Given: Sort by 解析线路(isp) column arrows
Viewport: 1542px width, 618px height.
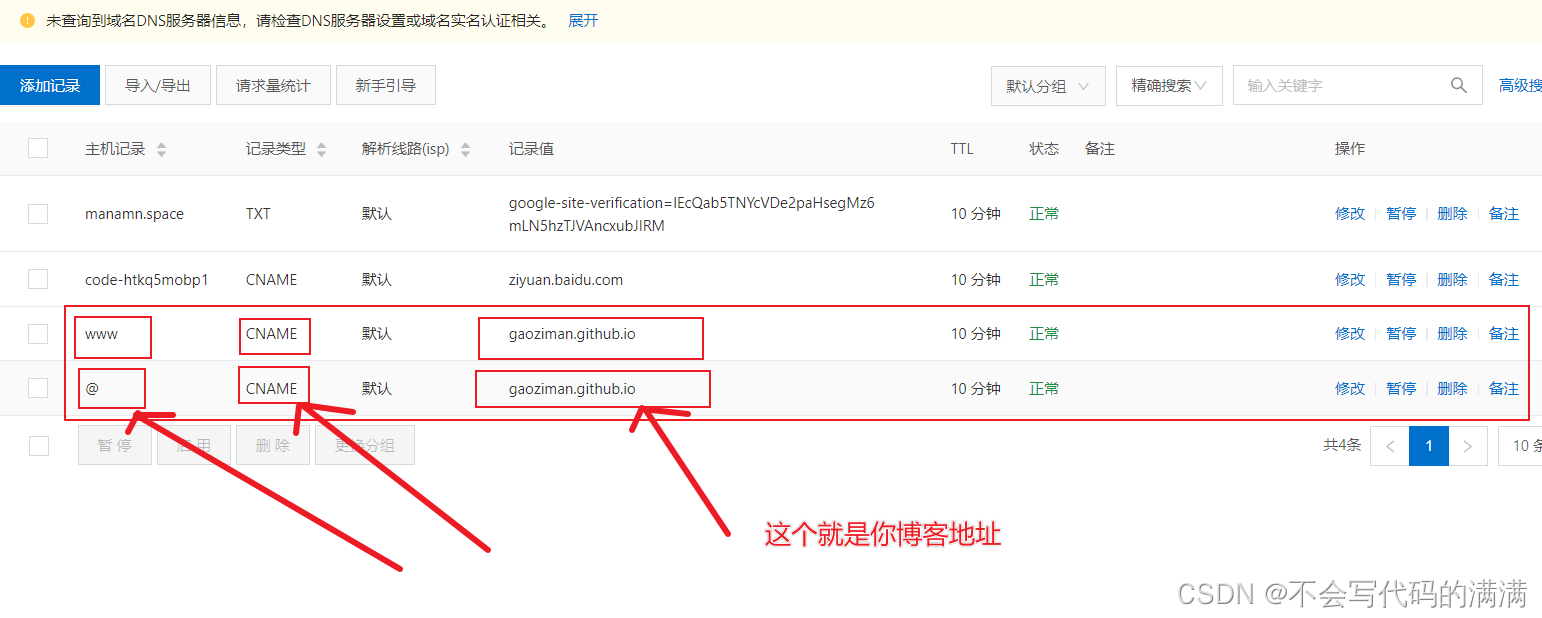Looking at the screenshot, I should 465,149.
